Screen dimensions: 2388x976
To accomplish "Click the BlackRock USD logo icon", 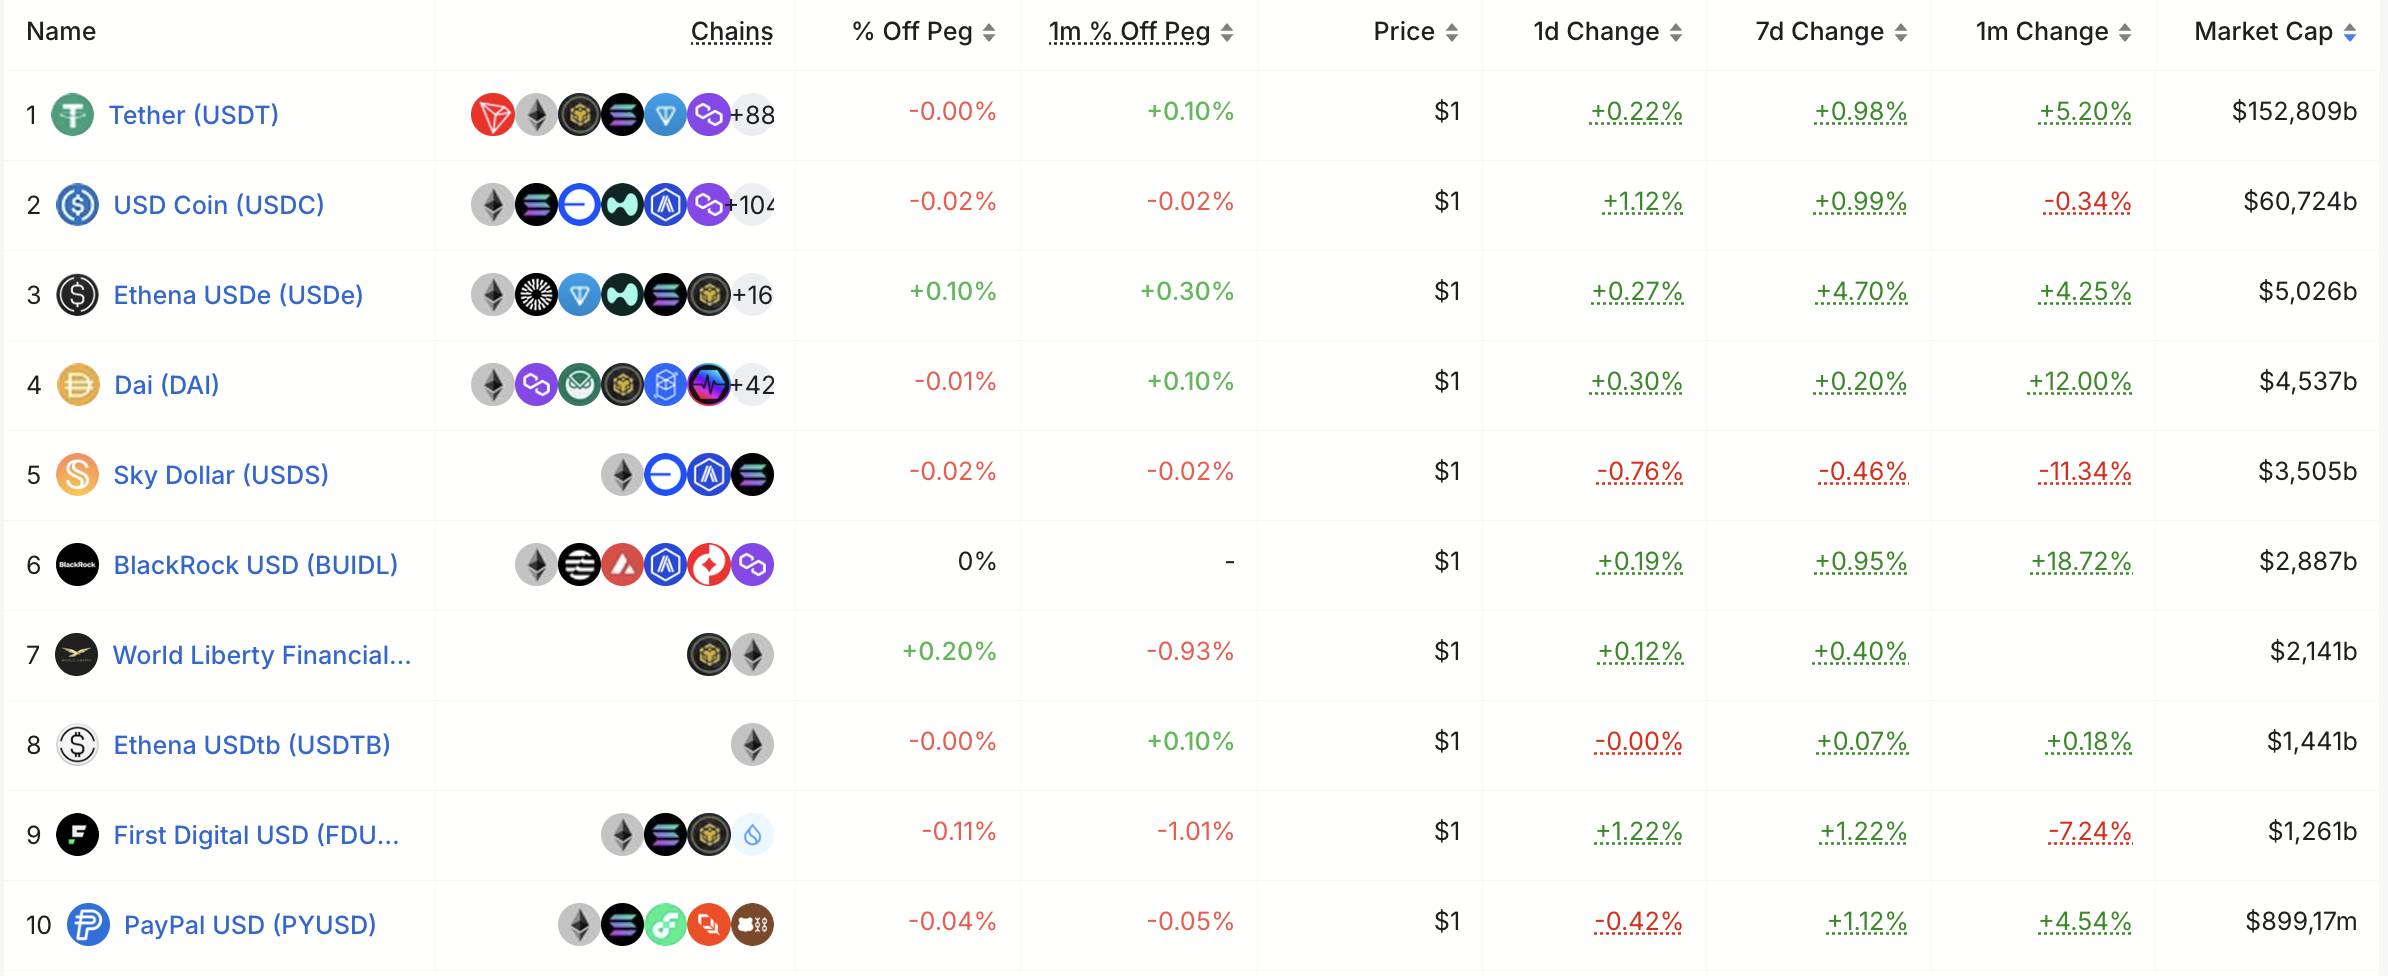I will coord(77,565).
